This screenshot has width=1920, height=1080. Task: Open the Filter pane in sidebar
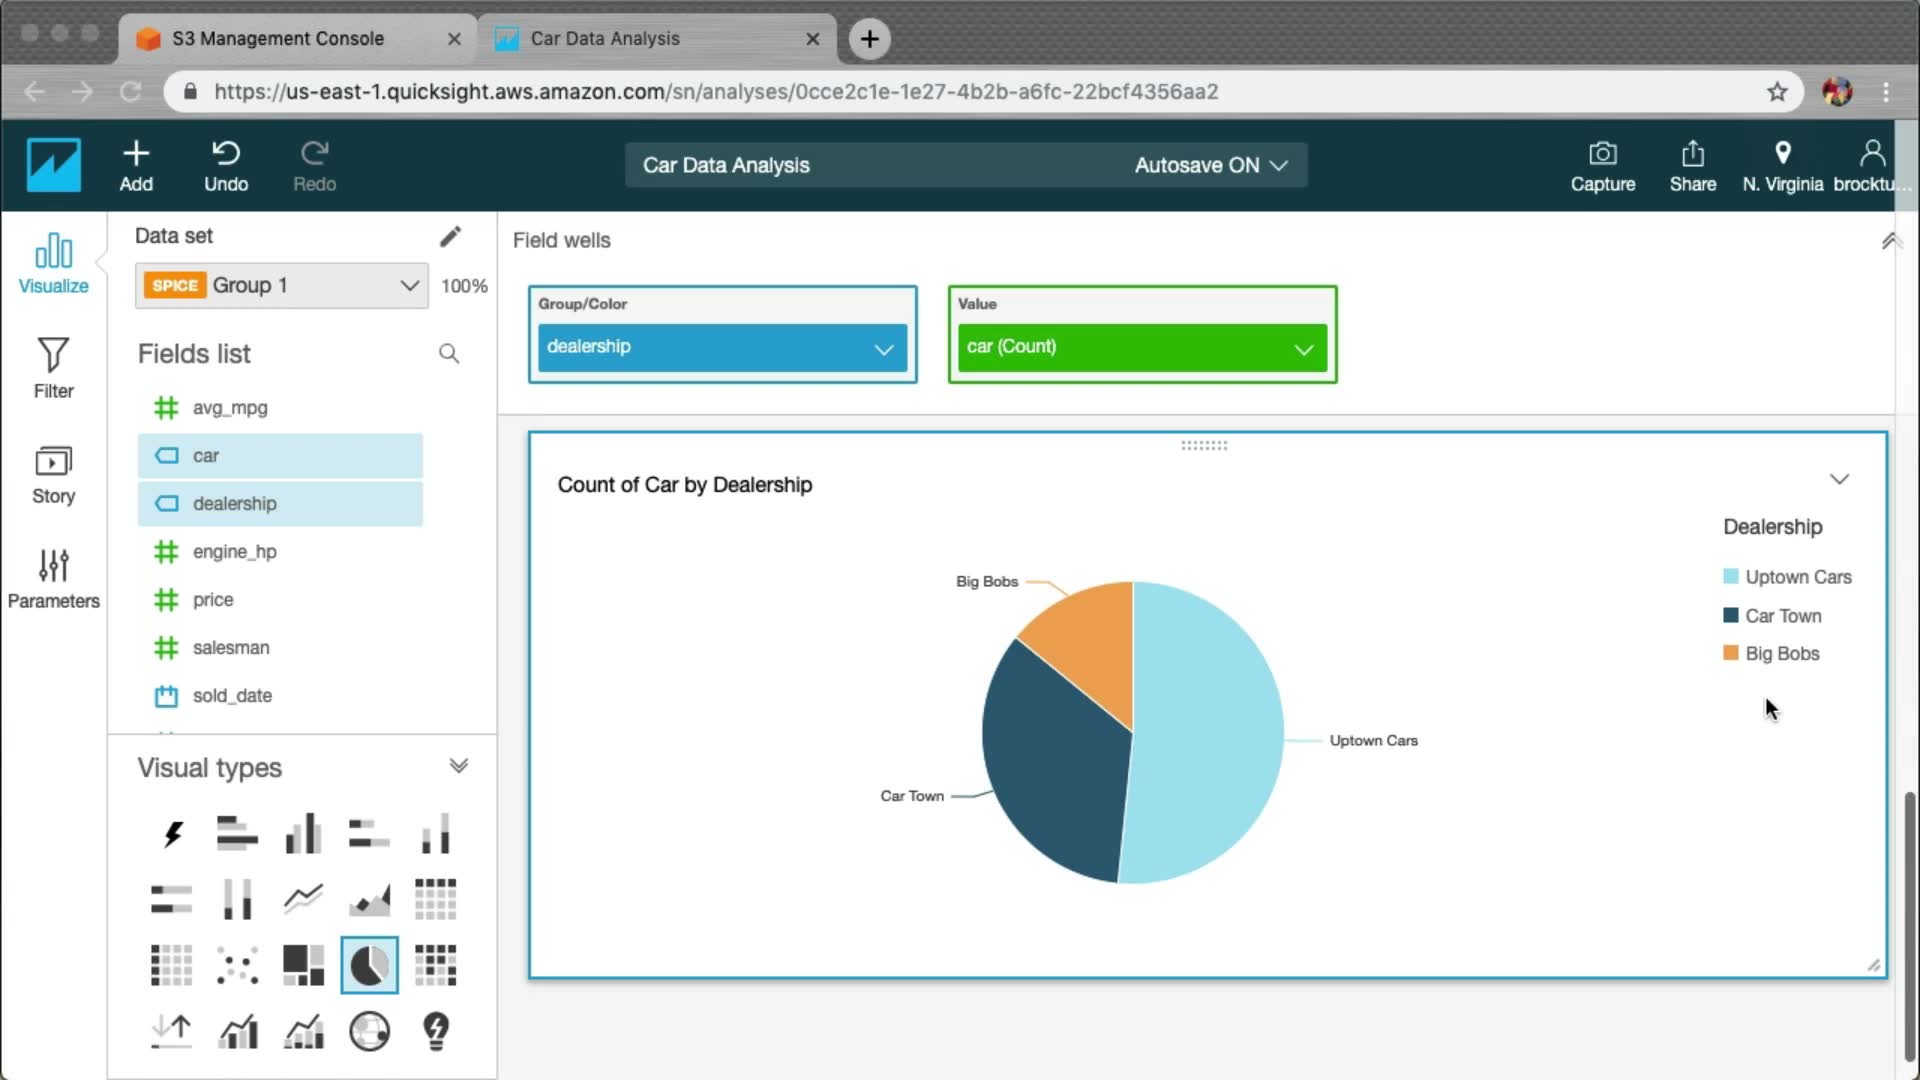[53, 368]
